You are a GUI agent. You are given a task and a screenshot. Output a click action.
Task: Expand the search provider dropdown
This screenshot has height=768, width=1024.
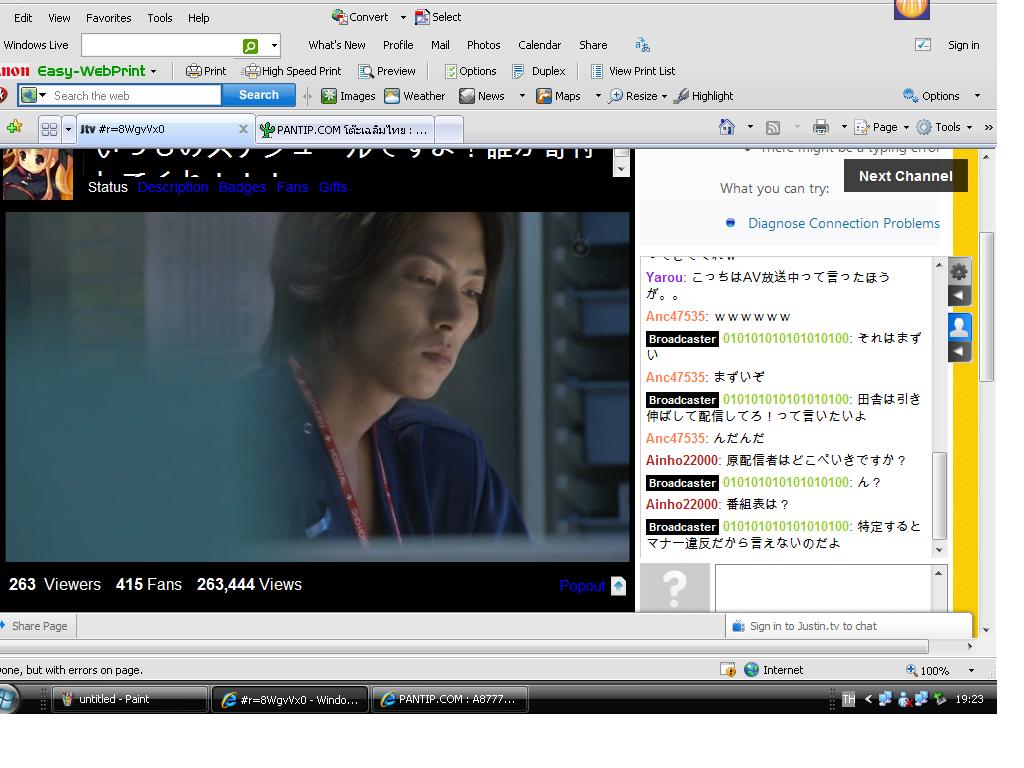tap(43, 95)
